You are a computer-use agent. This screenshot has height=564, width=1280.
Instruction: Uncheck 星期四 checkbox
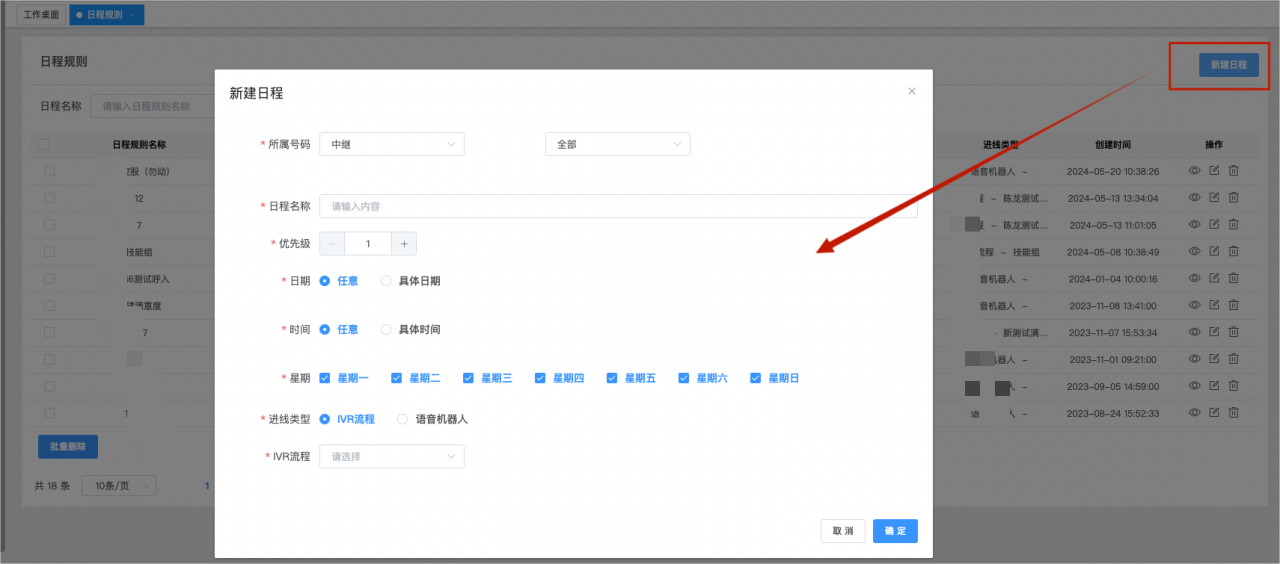(x=541, y=378)
